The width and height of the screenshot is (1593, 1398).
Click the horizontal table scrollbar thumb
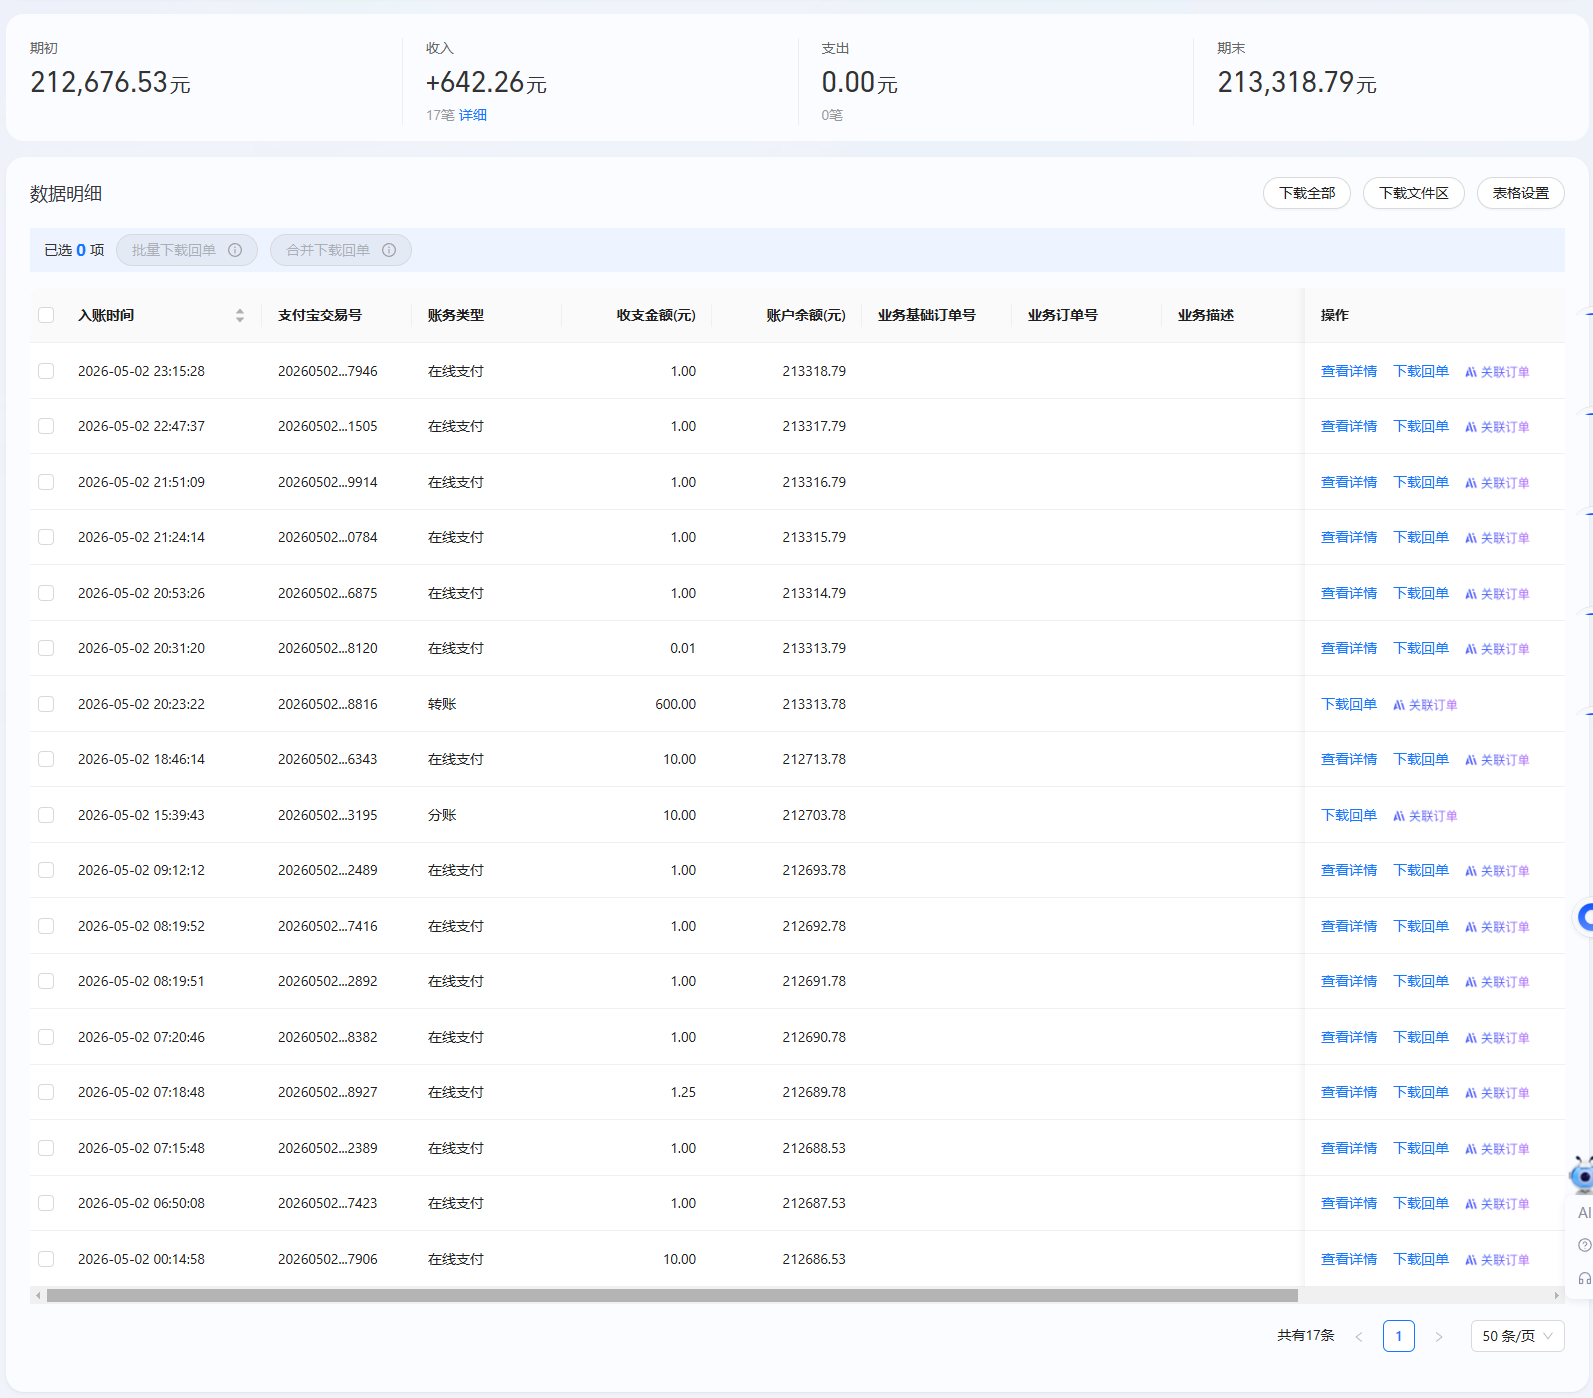tap(672, 1295)
